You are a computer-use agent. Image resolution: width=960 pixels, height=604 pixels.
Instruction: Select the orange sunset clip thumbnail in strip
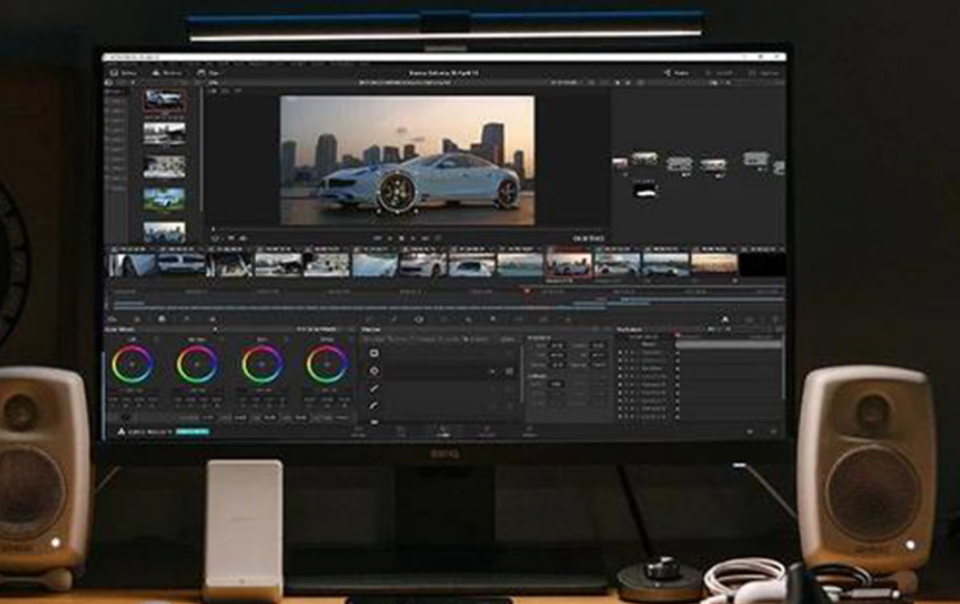tap(714, 266)
